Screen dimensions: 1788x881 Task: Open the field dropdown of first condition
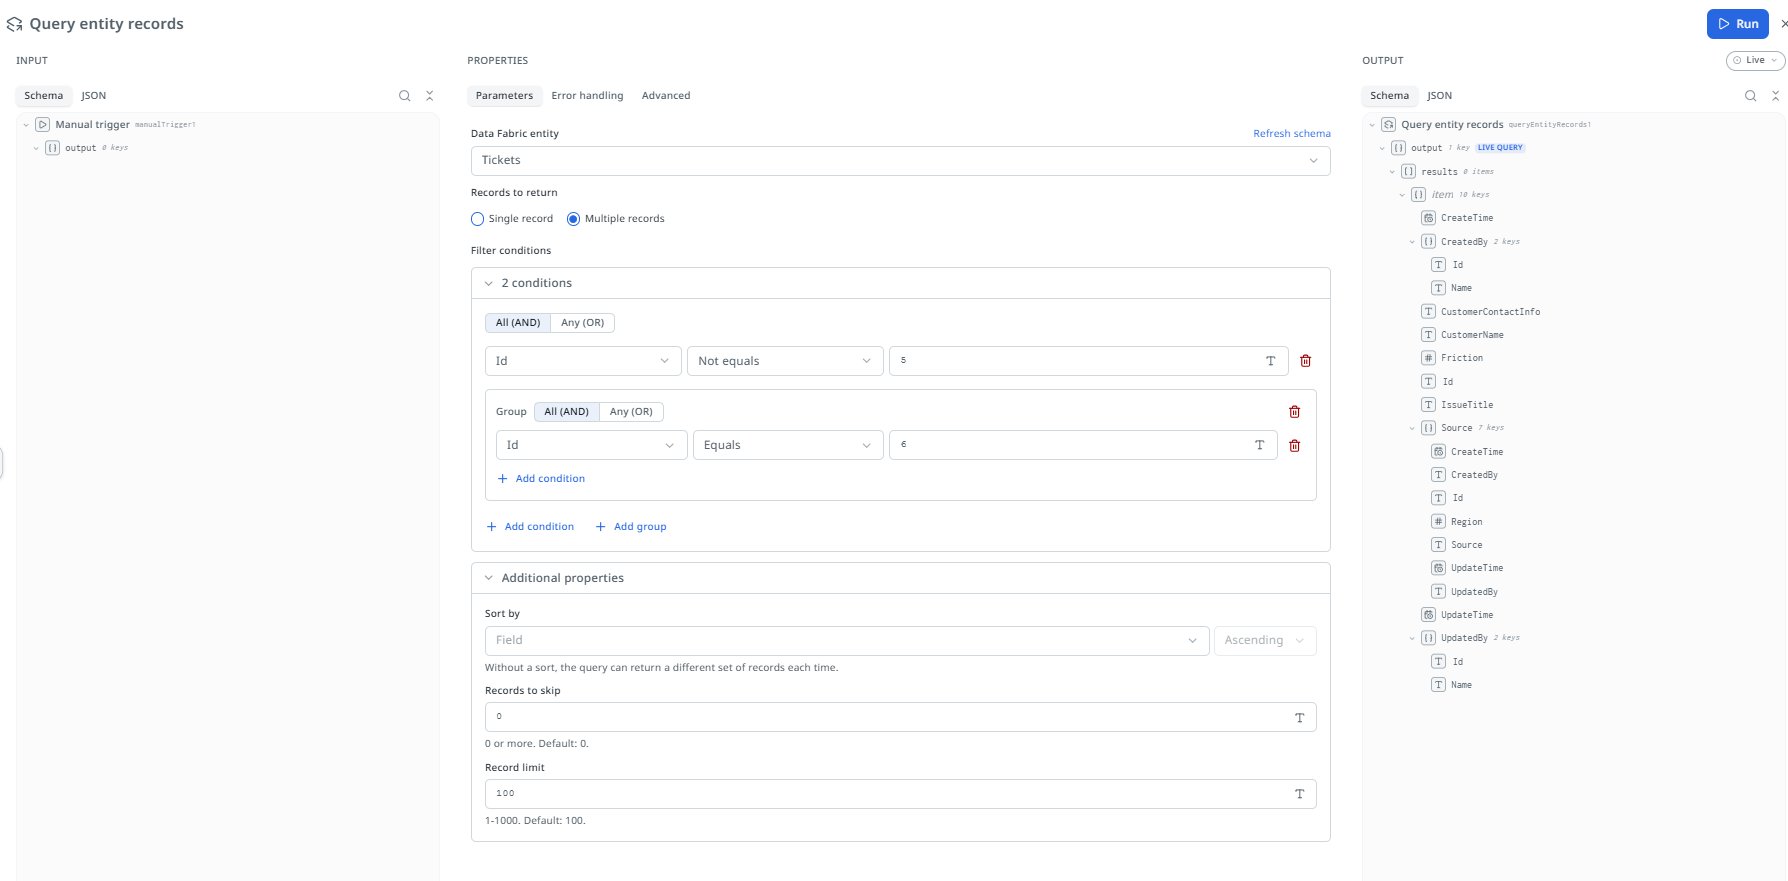click(x=583, y=361)
